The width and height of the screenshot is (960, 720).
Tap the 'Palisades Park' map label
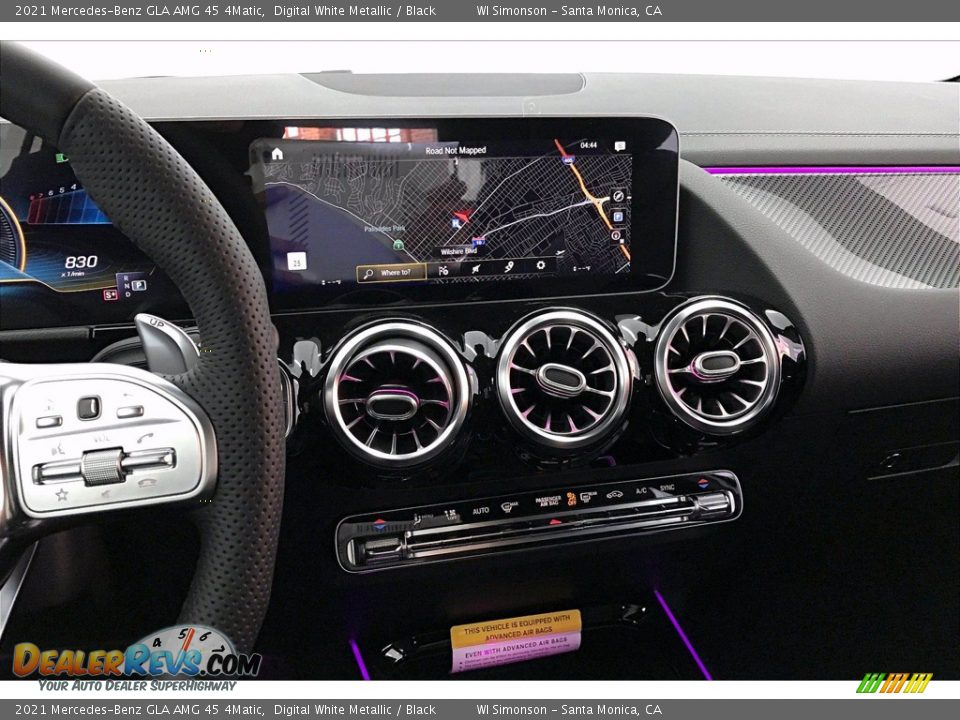point(384,228)
